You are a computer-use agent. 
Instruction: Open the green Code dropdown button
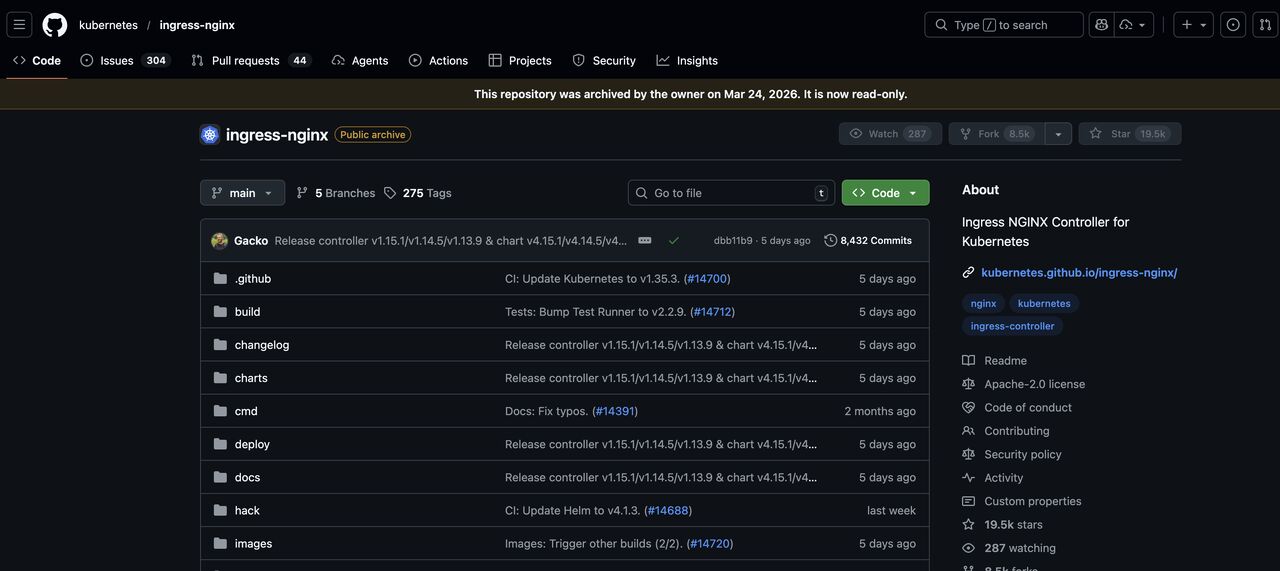pos(885,193)
